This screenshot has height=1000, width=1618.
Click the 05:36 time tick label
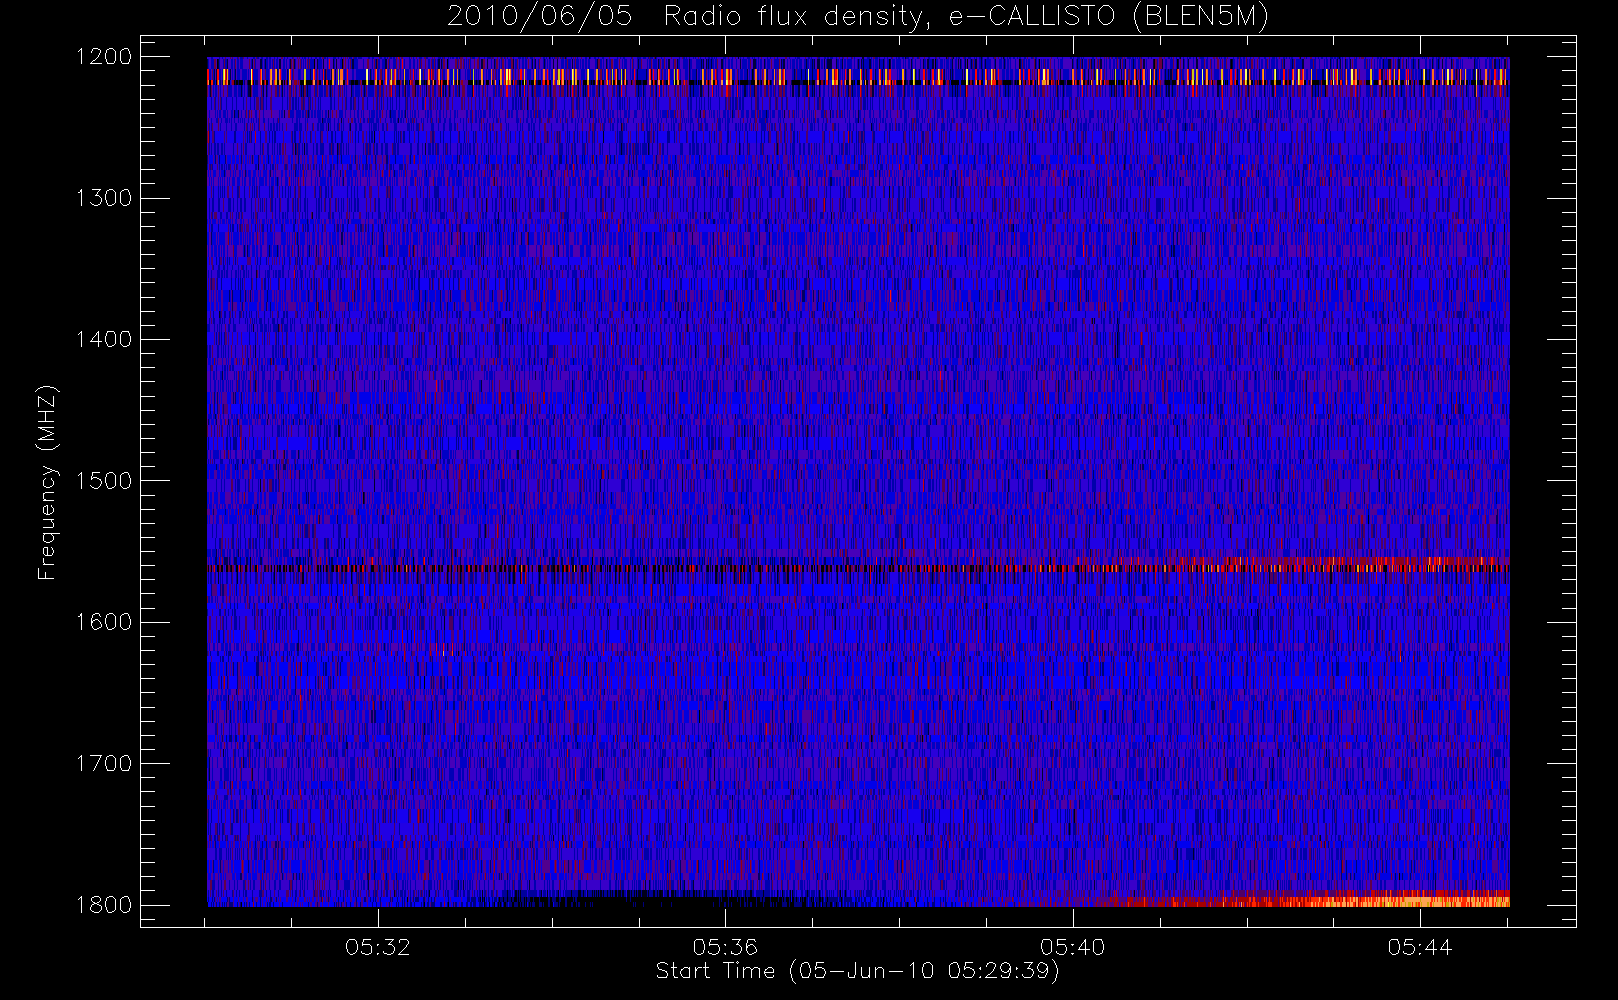click(x=725, y=947)
